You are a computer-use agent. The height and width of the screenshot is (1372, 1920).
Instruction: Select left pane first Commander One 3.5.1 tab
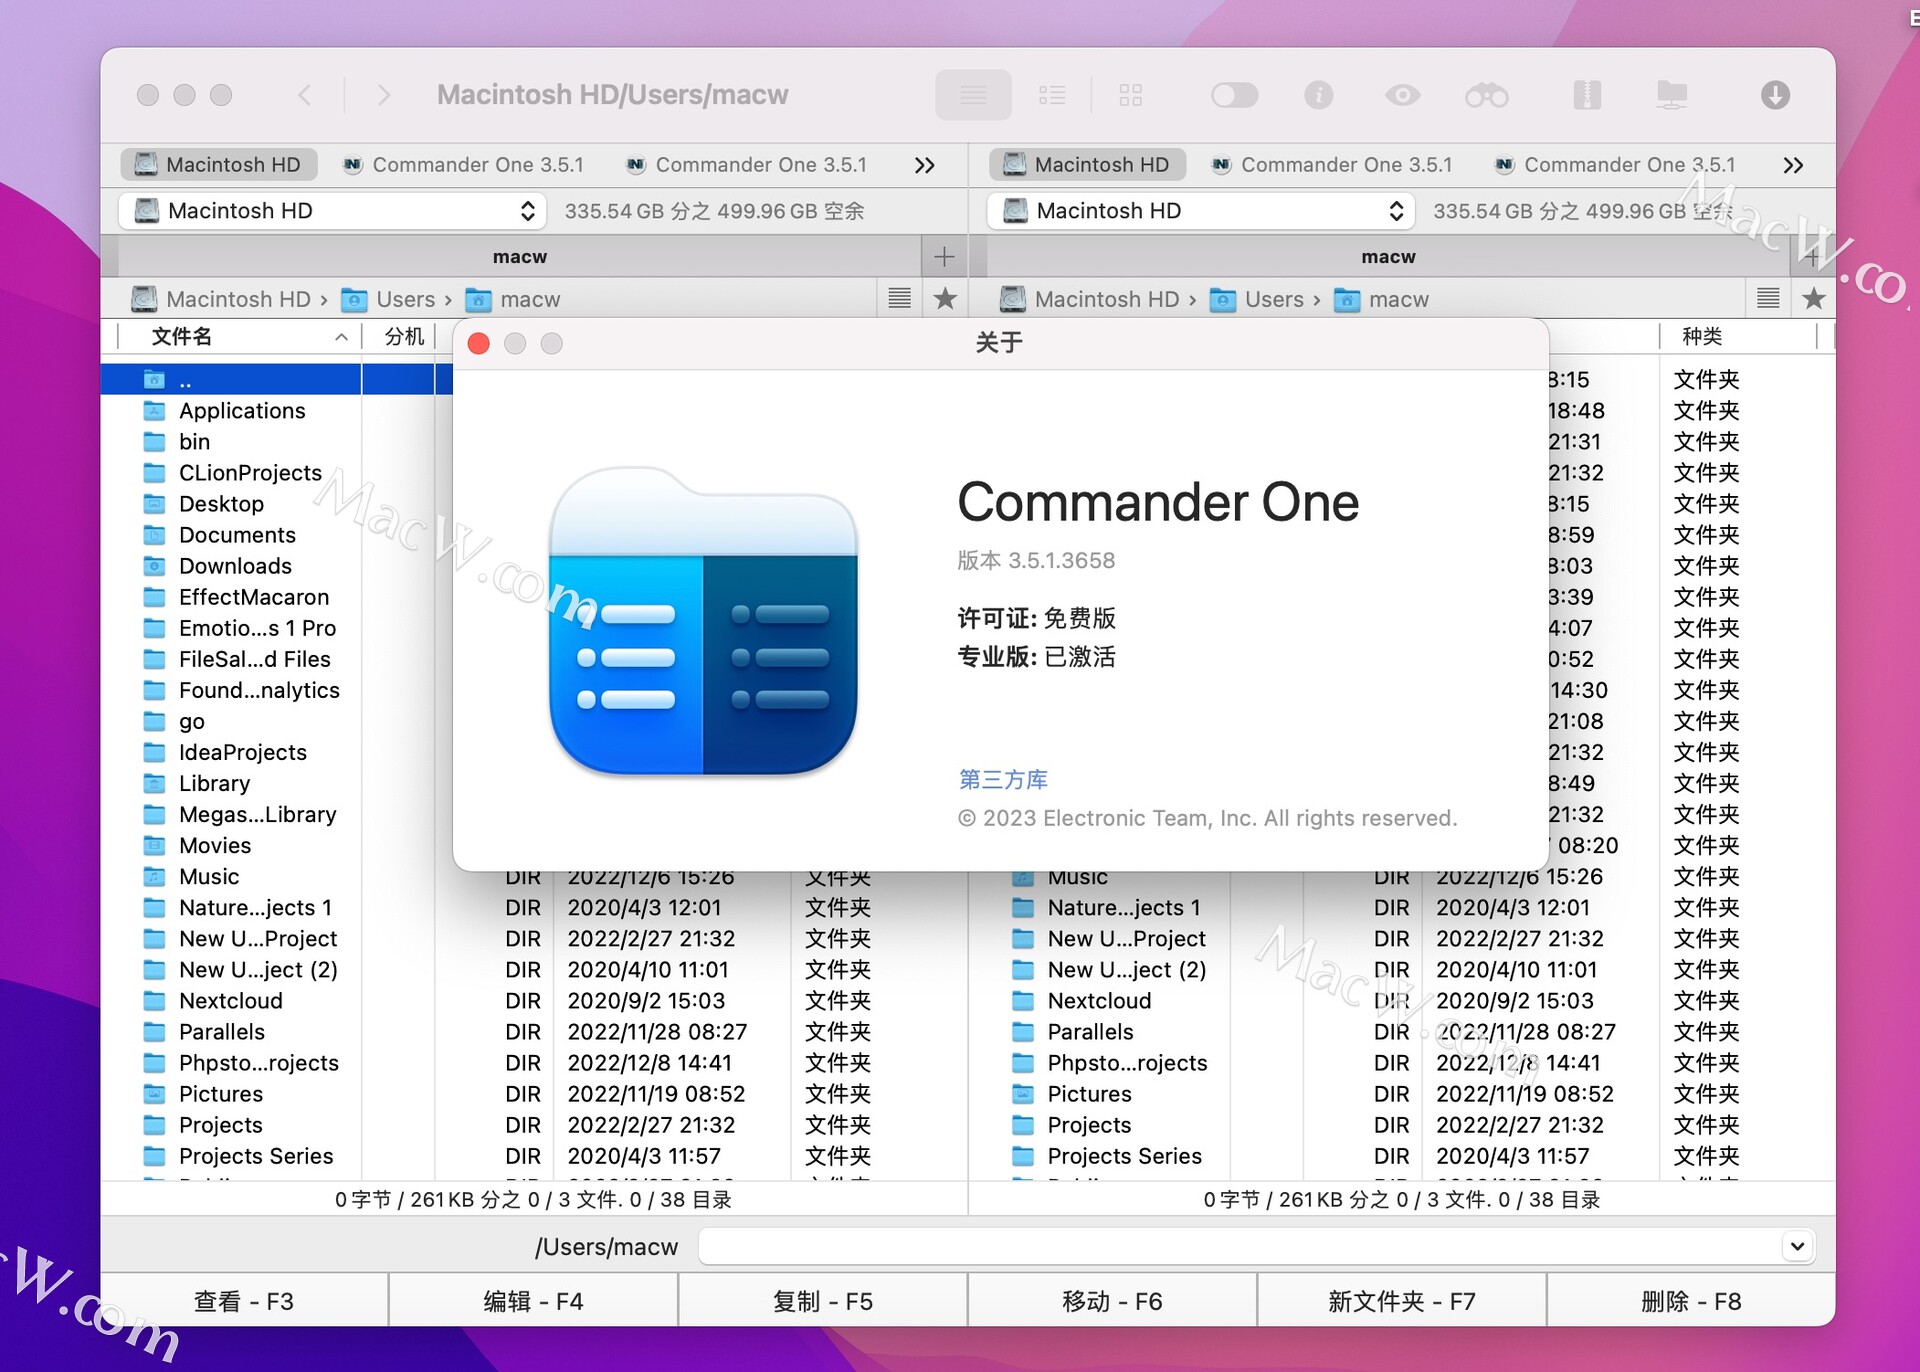[x=463, y=164]
